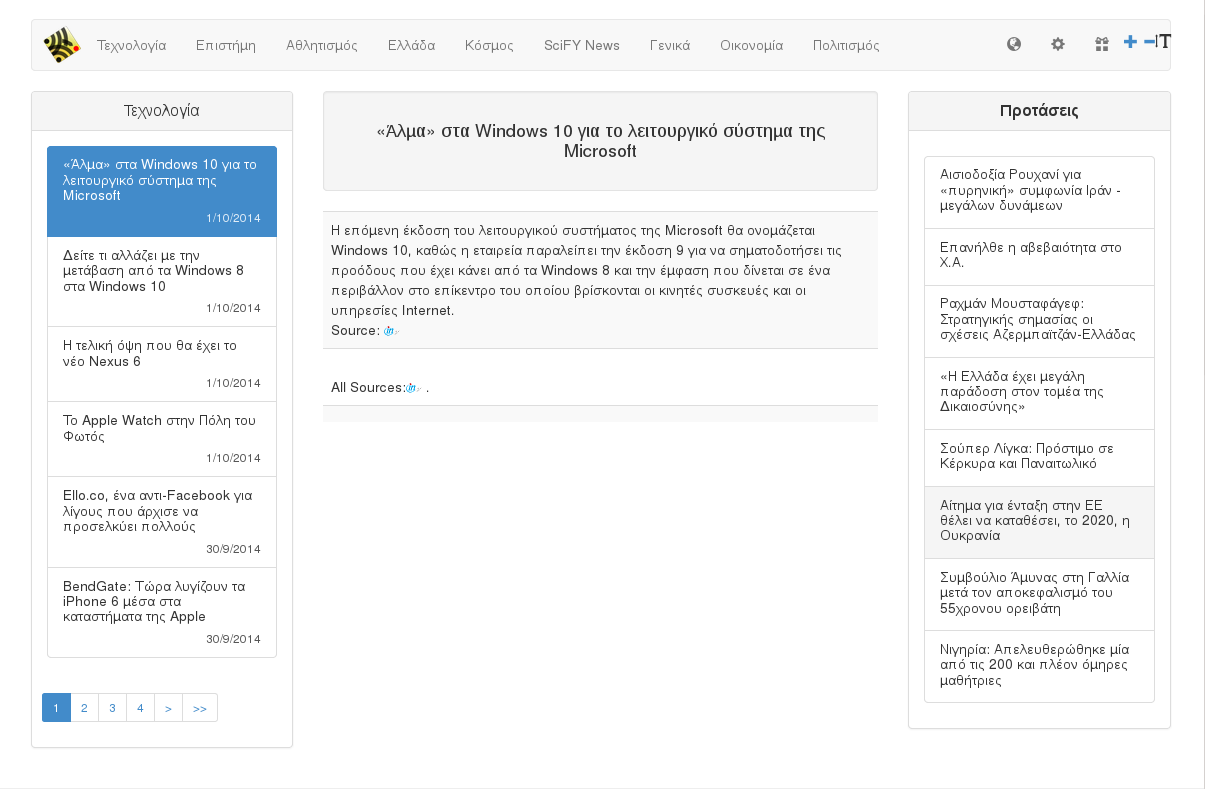
Task: Click the 30/9/2014 date under Ello.co article
Action: tap(233, 549)
